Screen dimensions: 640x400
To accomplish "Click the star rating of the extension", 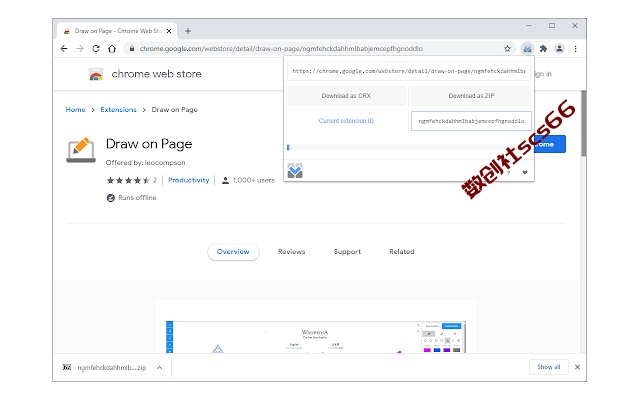I will [128, 180].
